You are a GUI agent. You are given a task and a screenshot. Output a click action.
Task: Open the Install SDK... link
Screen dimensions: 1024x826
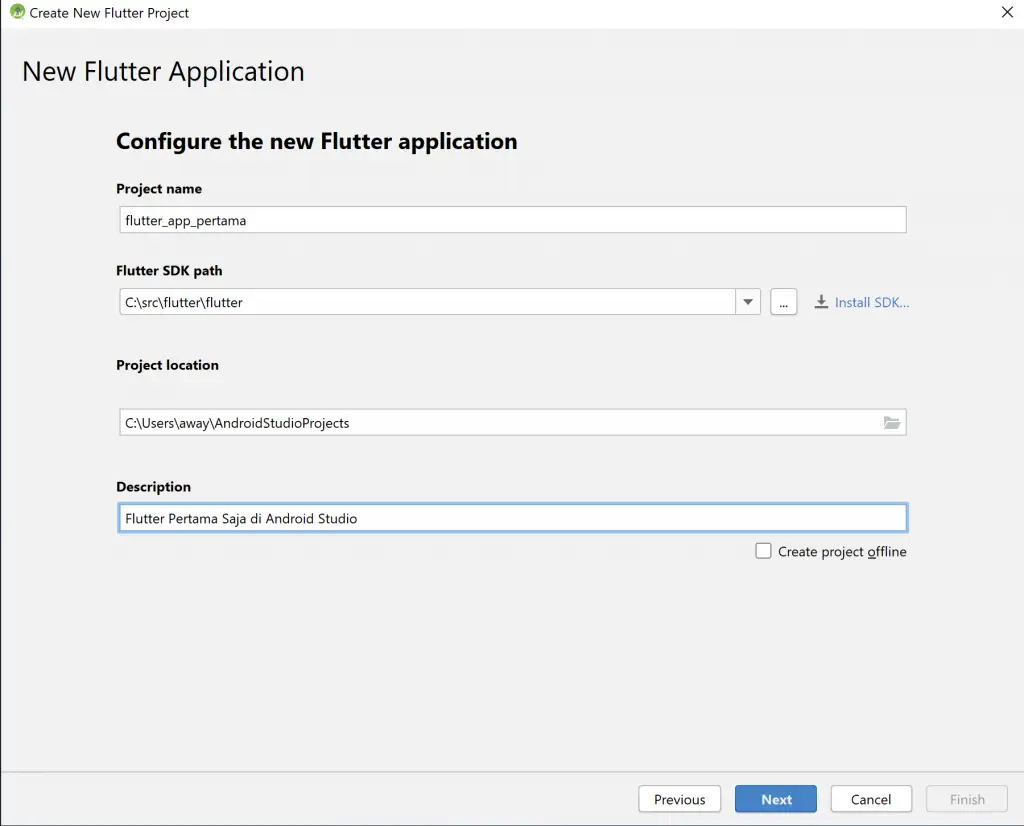(871, 302)
